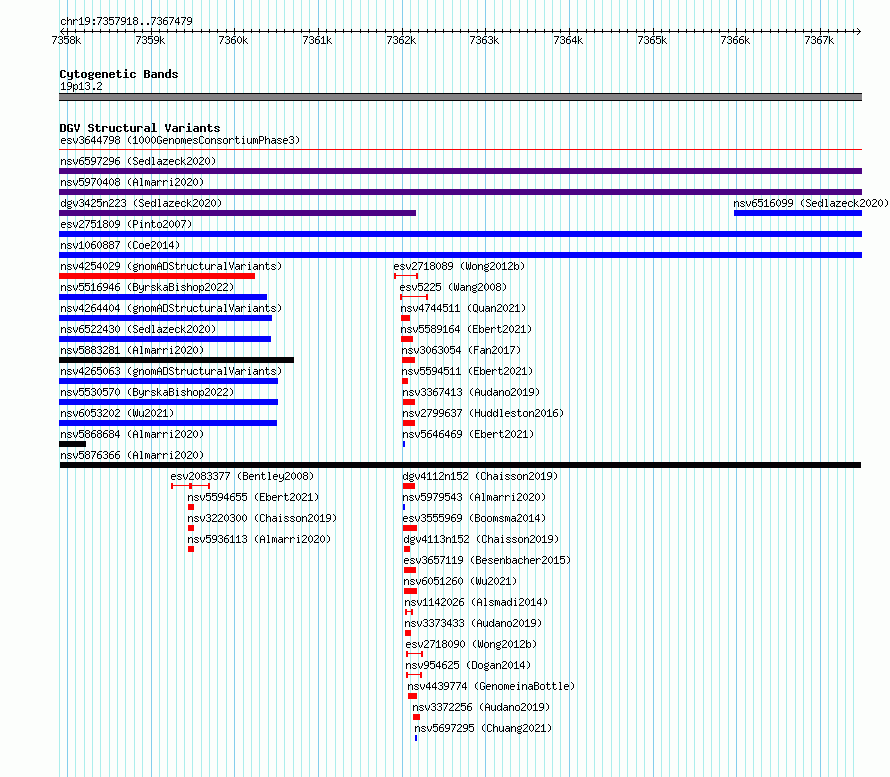Open the nsv5970408 (Almarri2020) variant label
The height and width of the screenshot is (777, 890).
click(132, 182)
